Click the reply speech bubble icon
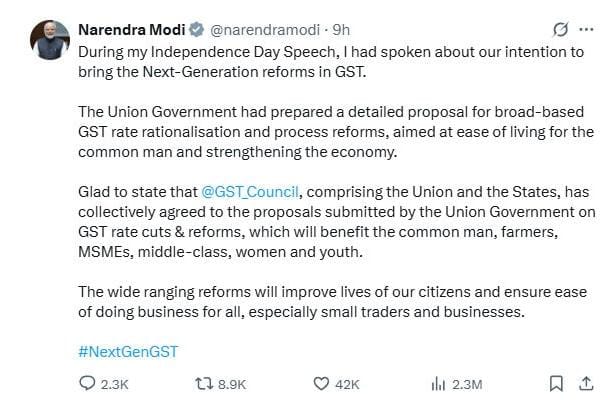The image size is (615, 400). point(87,383)
